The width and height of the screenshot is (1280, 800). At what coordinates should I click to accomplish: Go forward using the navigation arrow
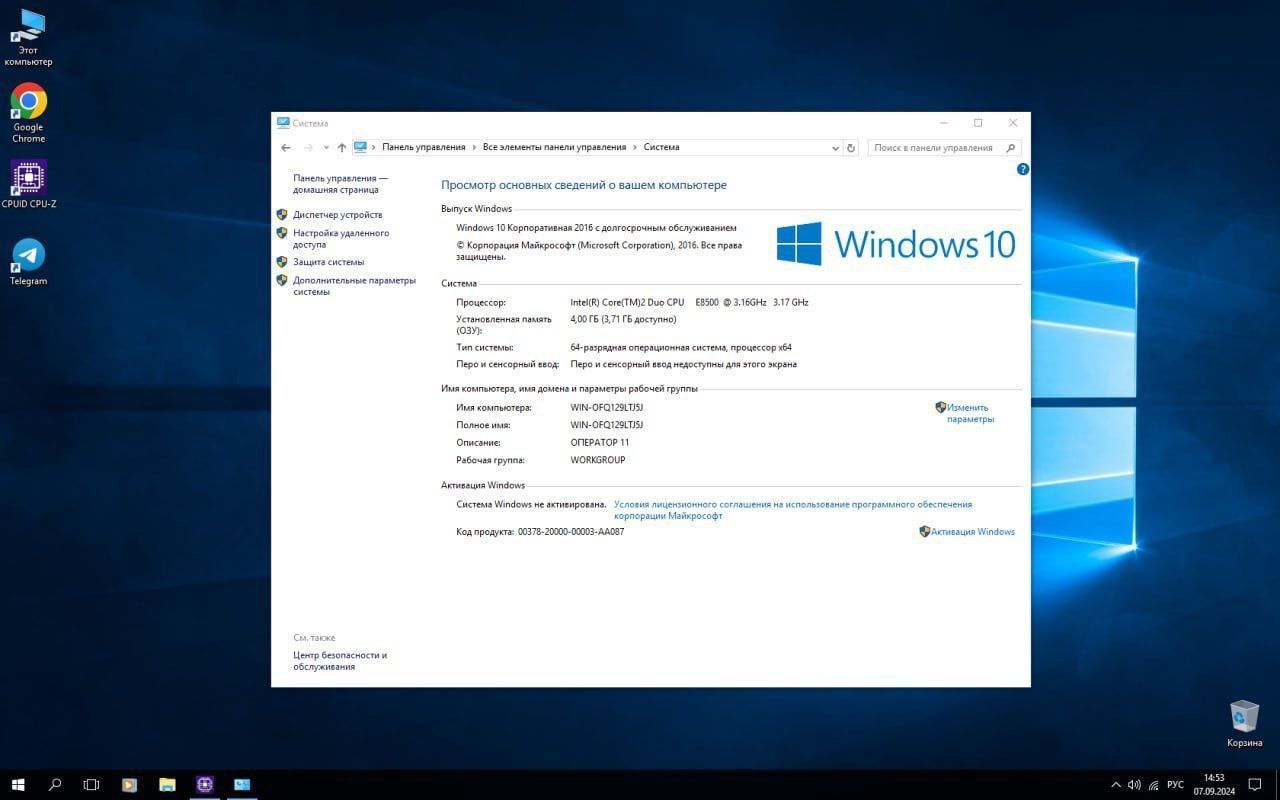pyautogui.click(x=308, y=148)
